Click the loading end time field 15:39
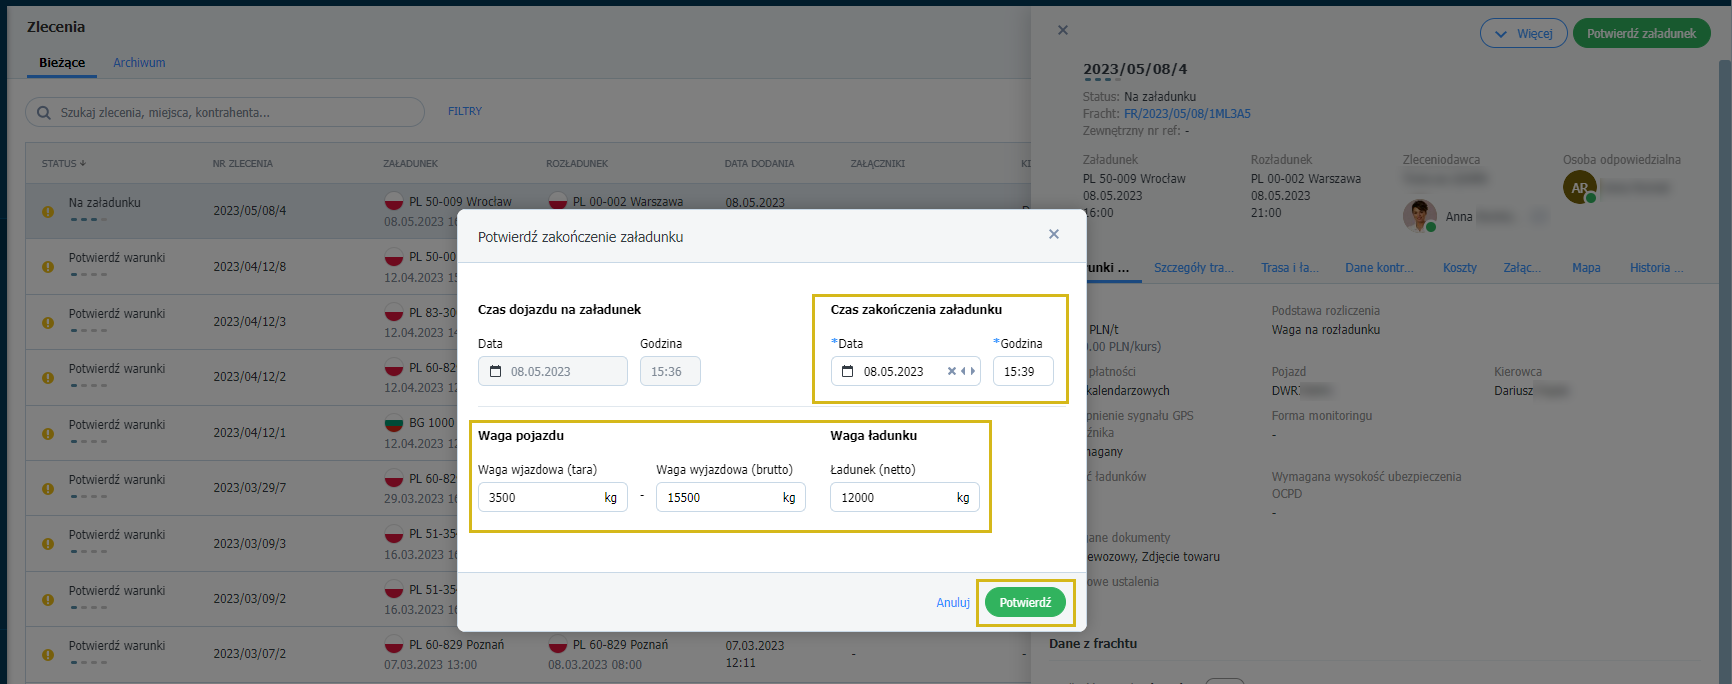The image size is (1732, 684). (1023, 371)
